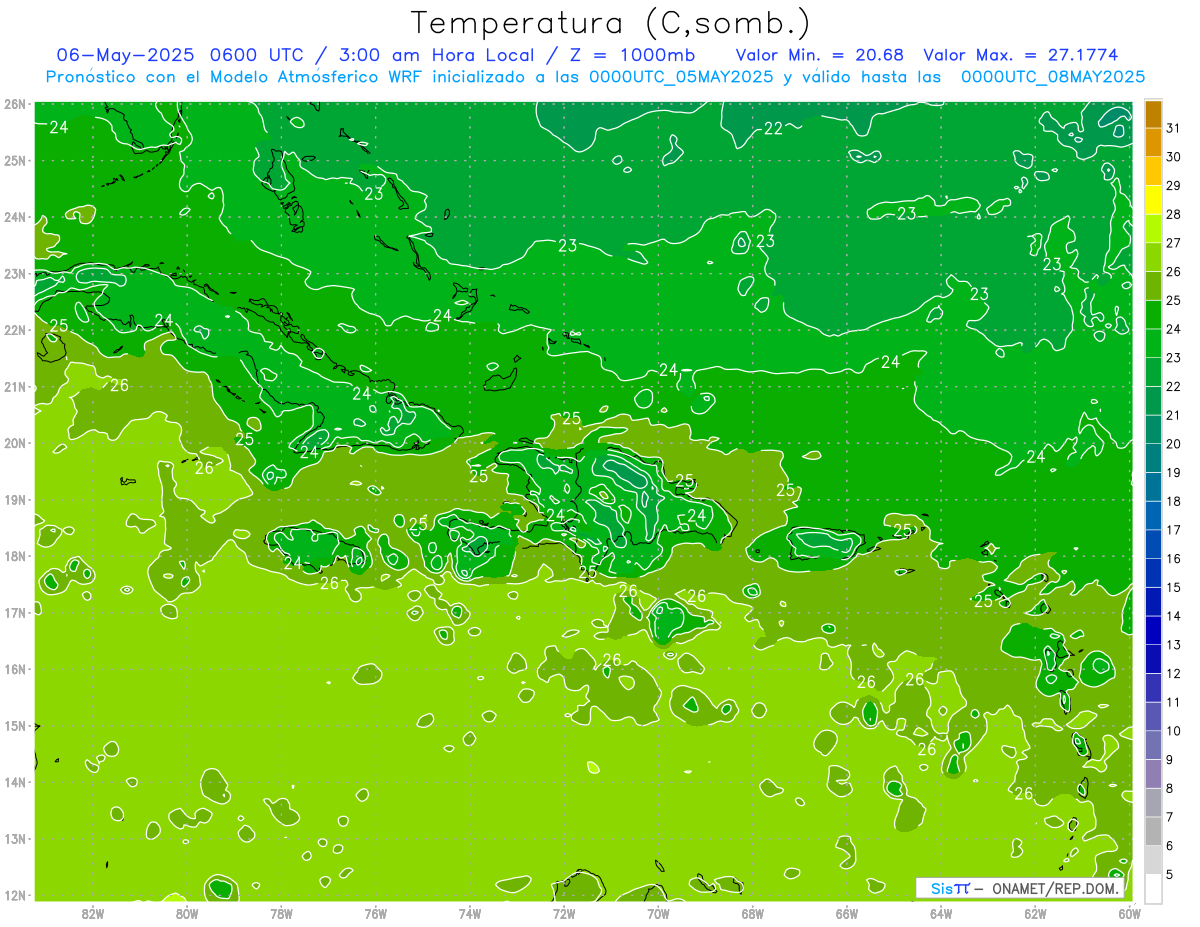Click the "80W" longitude label
This screenshot has width=1200, height=927.
187,913
